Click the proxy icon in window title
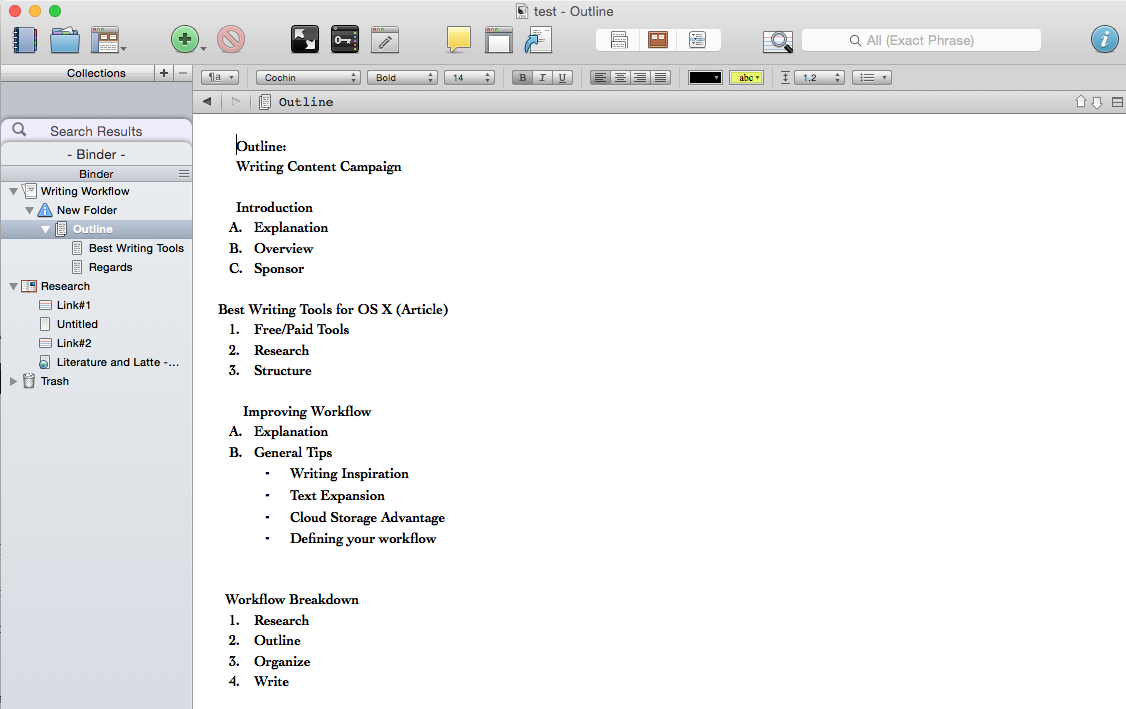This screenshot has height=709, width=1126. (522, 11)
